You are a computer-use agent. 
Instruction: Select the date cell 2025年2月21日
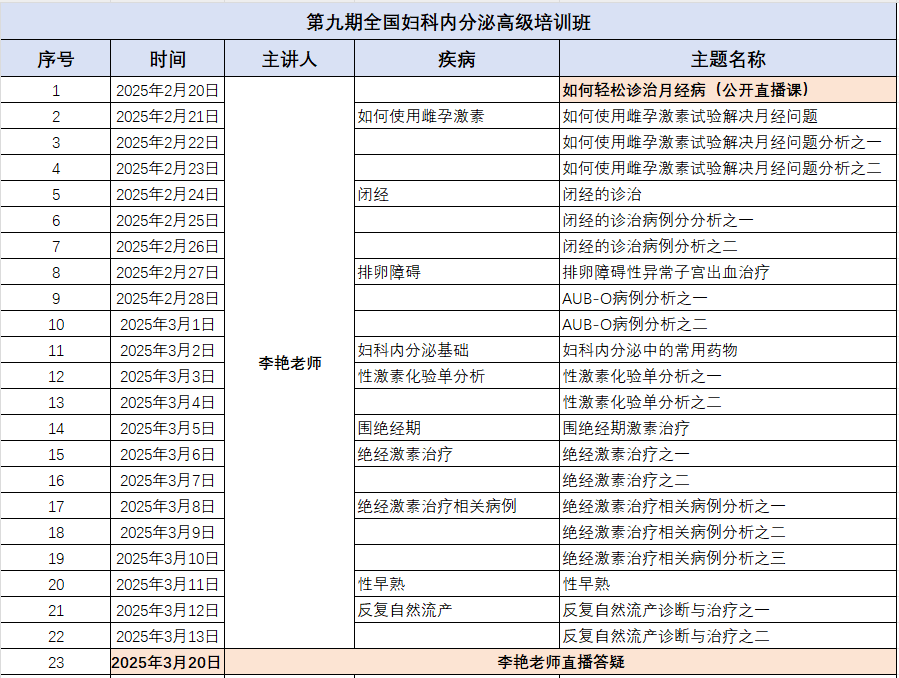(167, 116)
